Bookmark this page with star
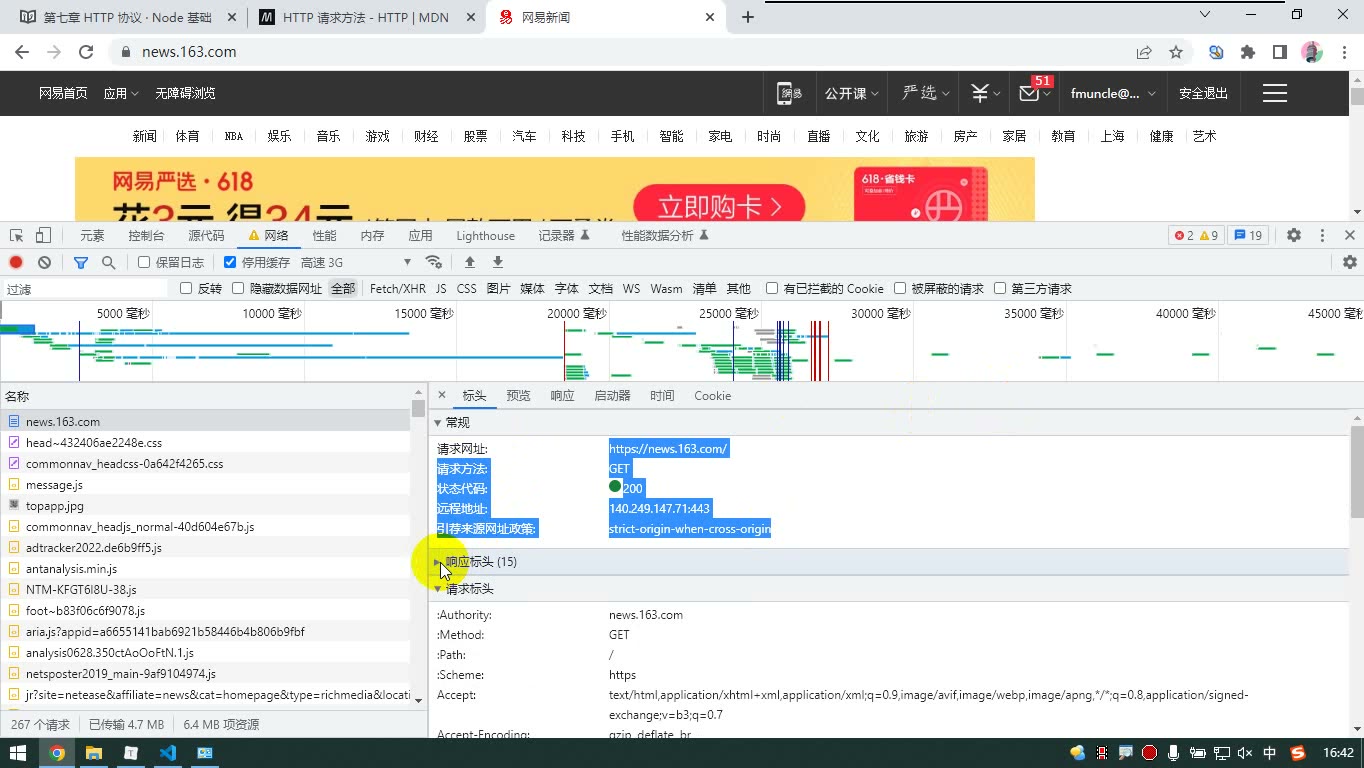 tap(1176, 52)
